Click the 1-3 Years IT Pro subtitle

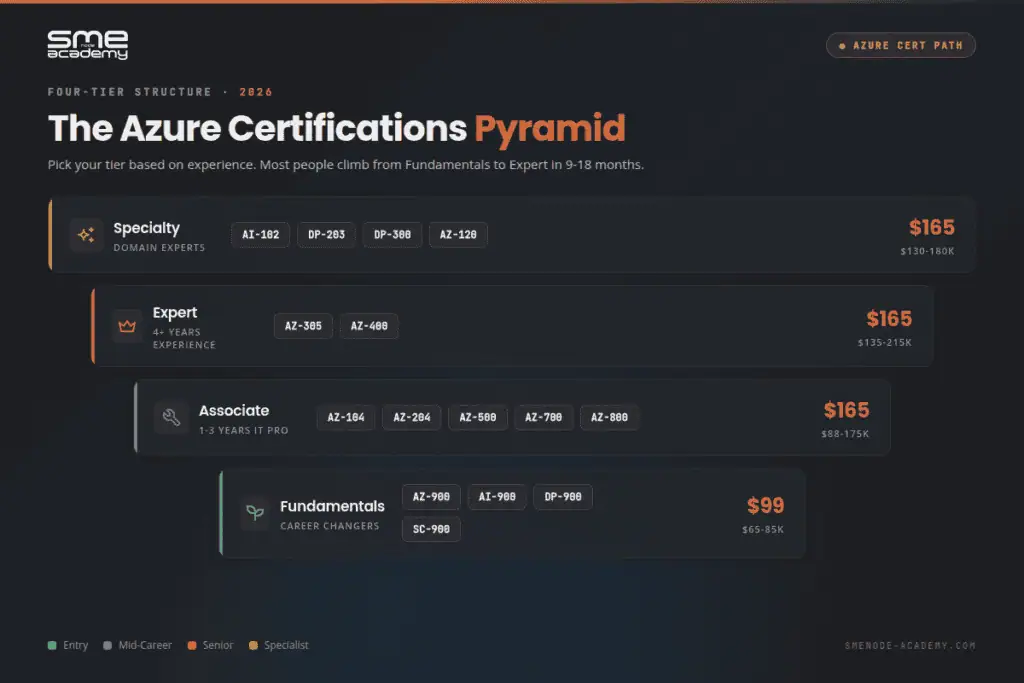(x=244, y=430)
